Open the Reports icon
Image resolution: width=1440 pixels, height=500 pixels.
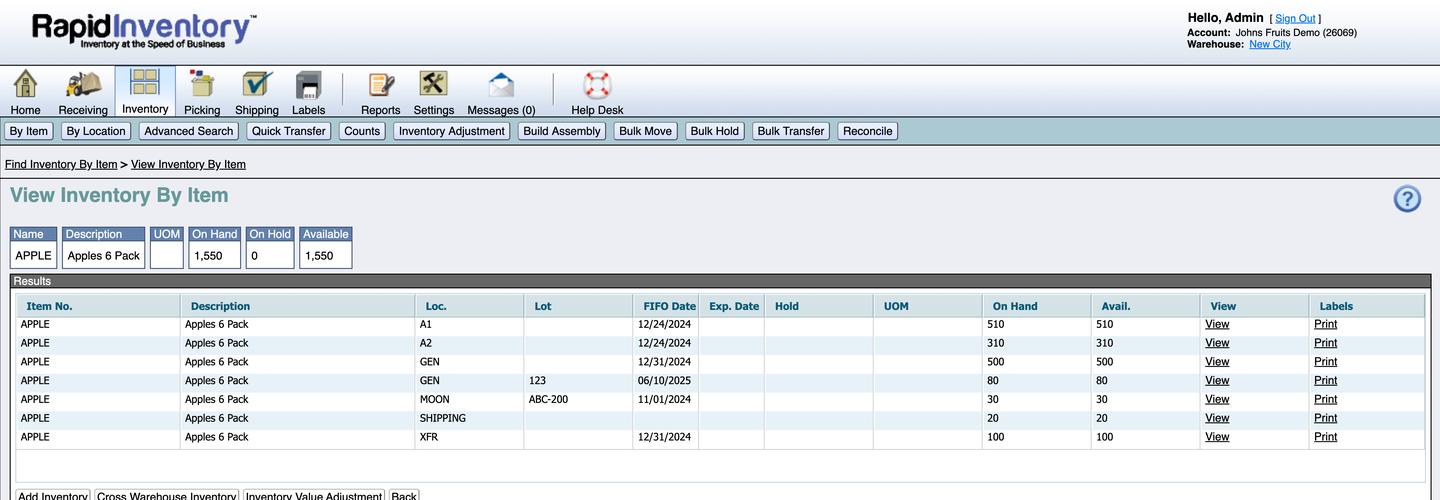click(x=380, y=86)
